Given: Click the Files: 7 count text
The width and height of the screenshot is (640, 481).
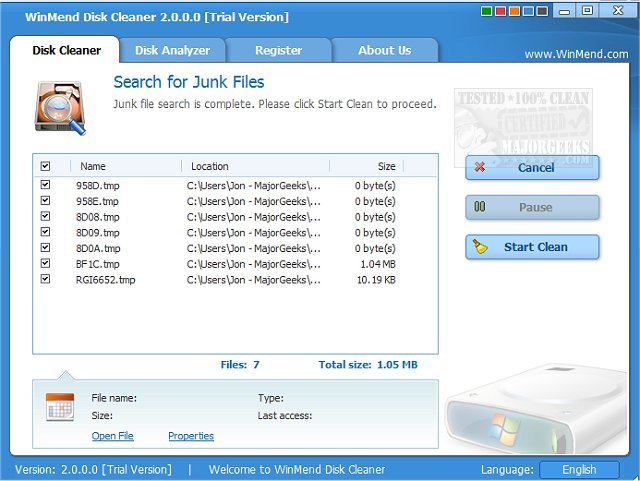Looking at the screenshot, I should [x=240, y=365].
